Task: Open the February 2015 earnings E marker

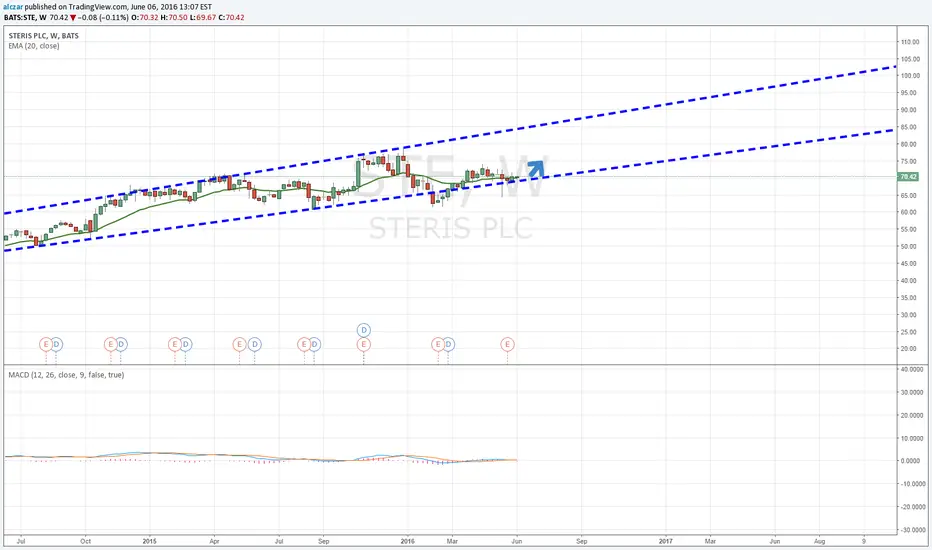Action: click(x=174, y=344)
